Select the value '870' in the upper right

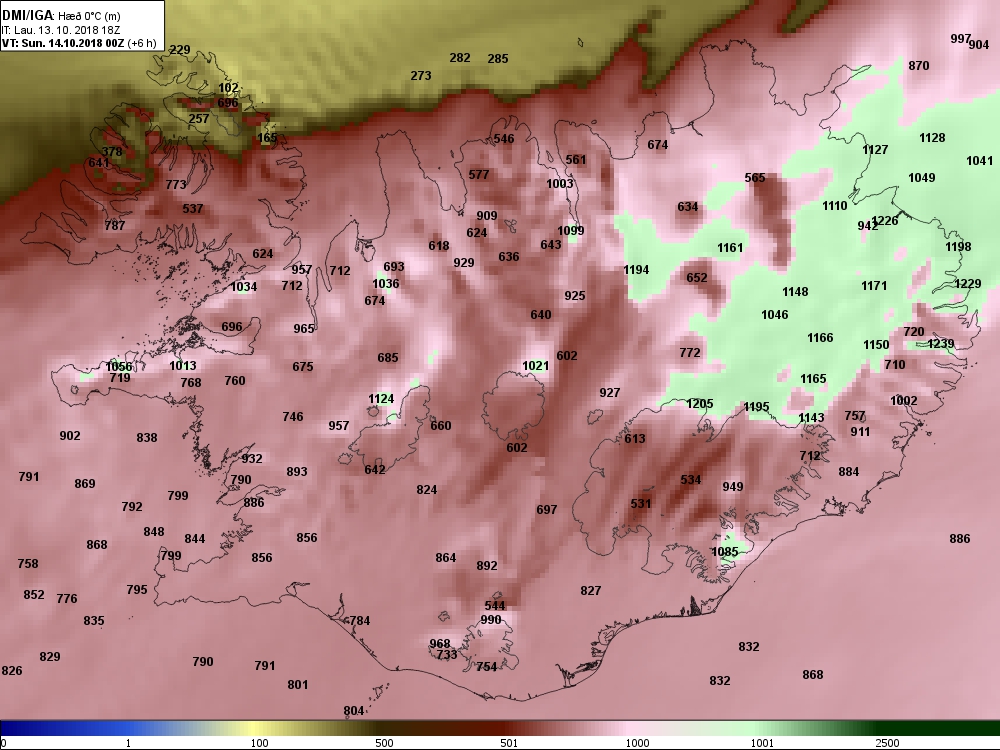(x=919, y=66)
